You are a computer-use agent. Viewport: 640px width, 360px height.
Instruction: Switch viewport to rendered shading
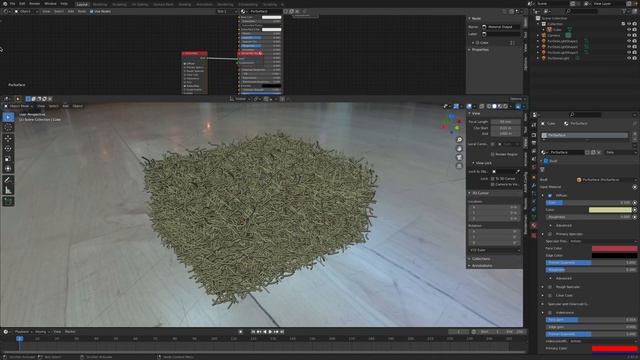point(506,107)
